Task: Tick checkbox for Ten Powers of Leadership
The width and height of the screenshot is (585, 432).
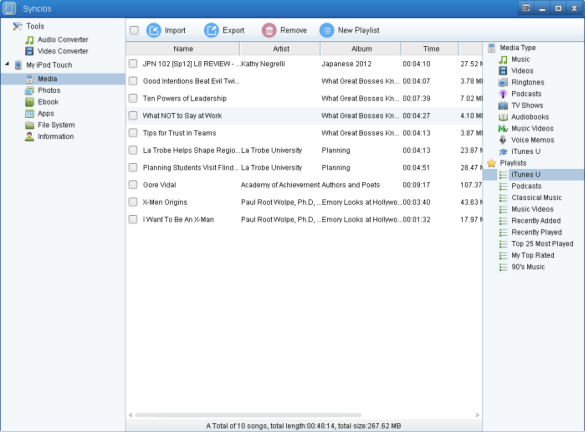Action: (x=133, y=98)
